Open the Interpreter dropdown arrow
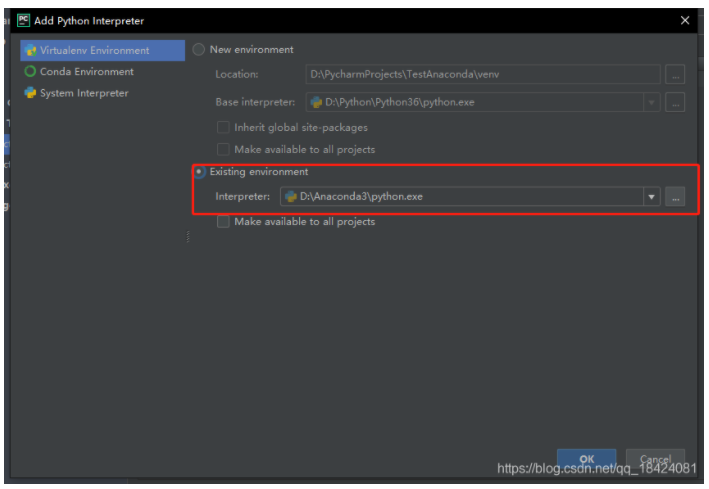 click(x=652, y=197)
